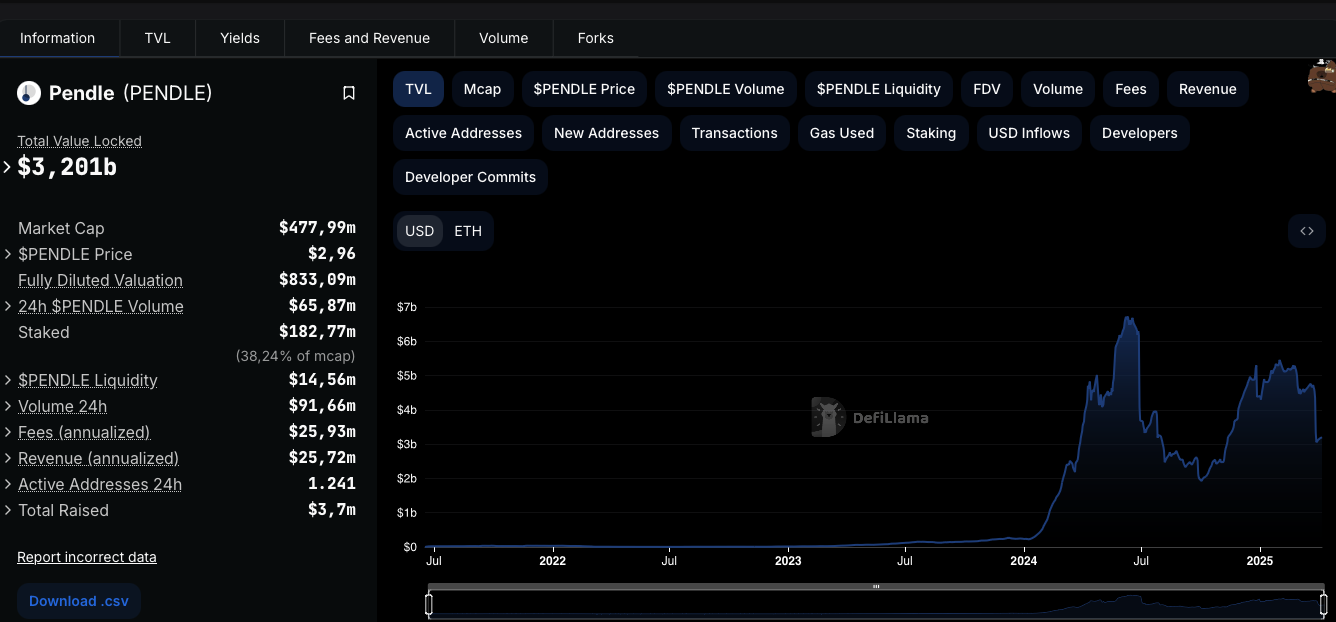The width and height of the screenshot is (1336, 622).
Task: Click the mini overview chart area
Action: pyautogui.click(x=876, y=605)
